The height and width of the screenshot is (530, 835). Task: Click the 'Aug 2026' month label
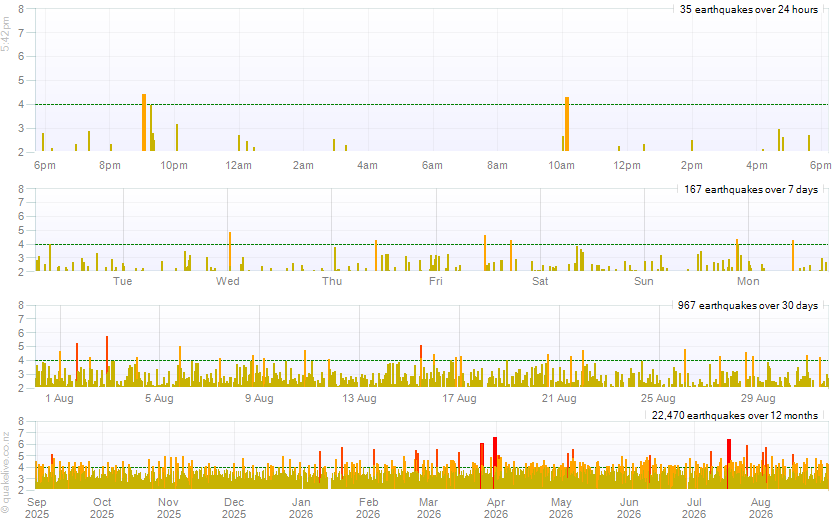(760, 508)
